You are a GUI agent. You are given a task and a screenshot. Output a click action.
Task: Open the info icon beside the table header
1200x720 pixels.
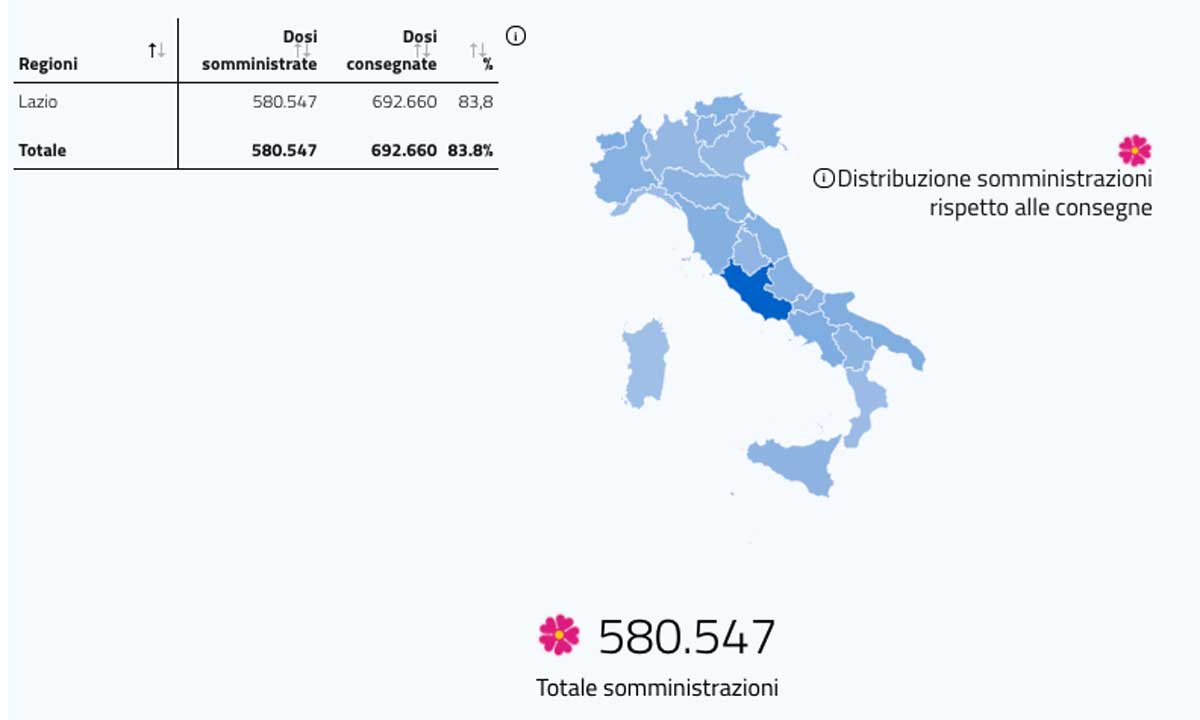click(516, 36)
